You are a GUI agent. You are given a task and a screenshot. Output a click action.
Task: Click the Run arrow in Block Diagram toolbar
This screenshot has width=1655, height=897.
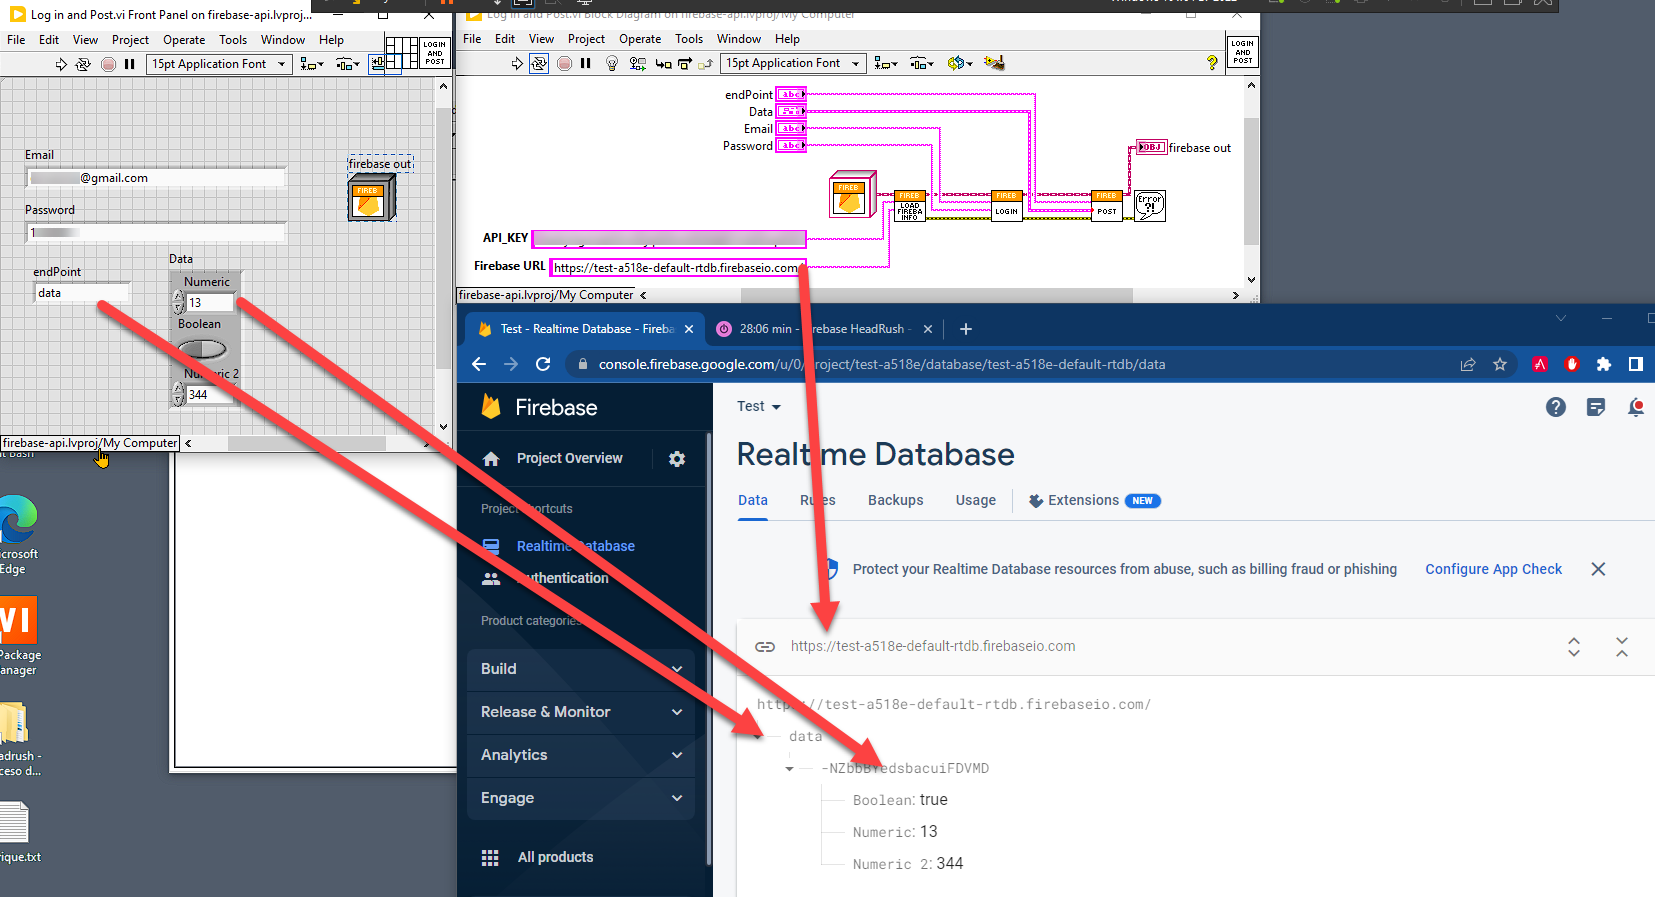517,63
